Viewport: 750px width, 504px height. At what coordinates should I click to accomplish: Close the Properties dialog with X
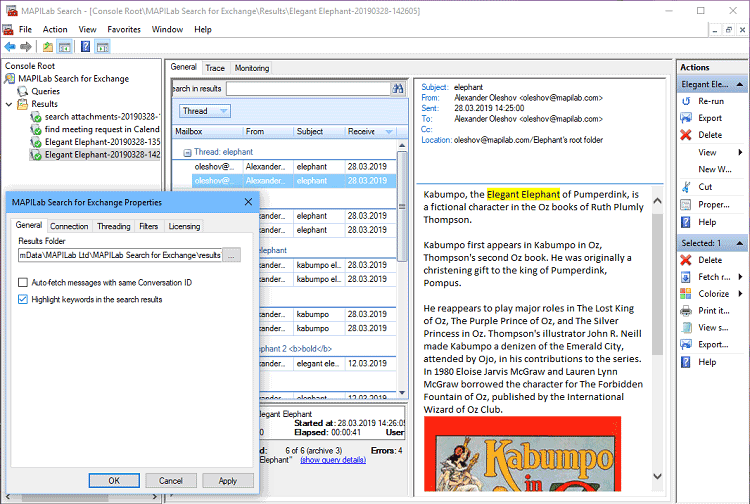coord(248,202)
